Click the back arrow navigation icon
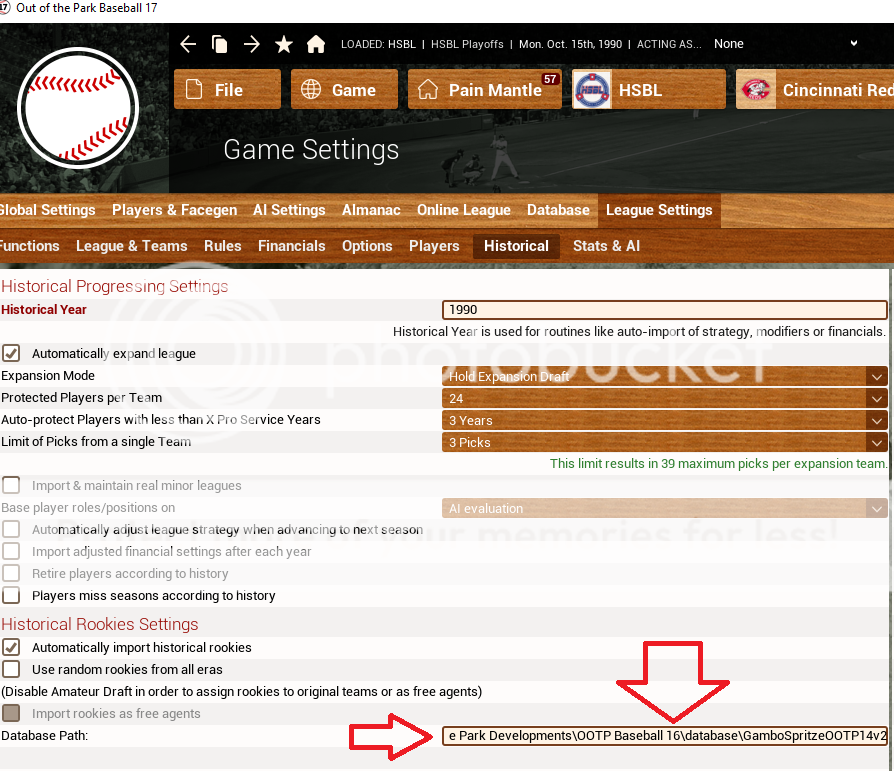Image resolution: width=894 pixels, height=771 pixels. tap(188, 44)
